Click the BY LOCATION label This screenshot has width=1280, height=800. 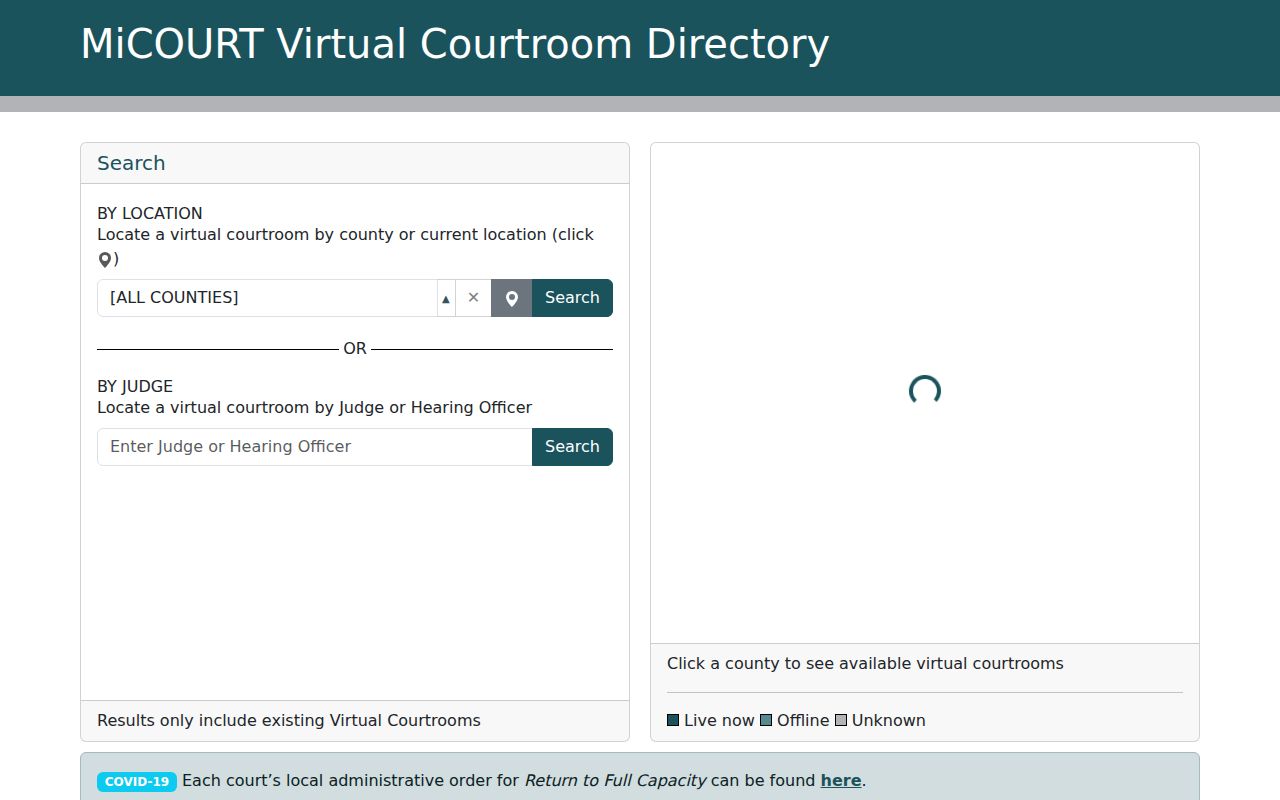tap(150, 213)
